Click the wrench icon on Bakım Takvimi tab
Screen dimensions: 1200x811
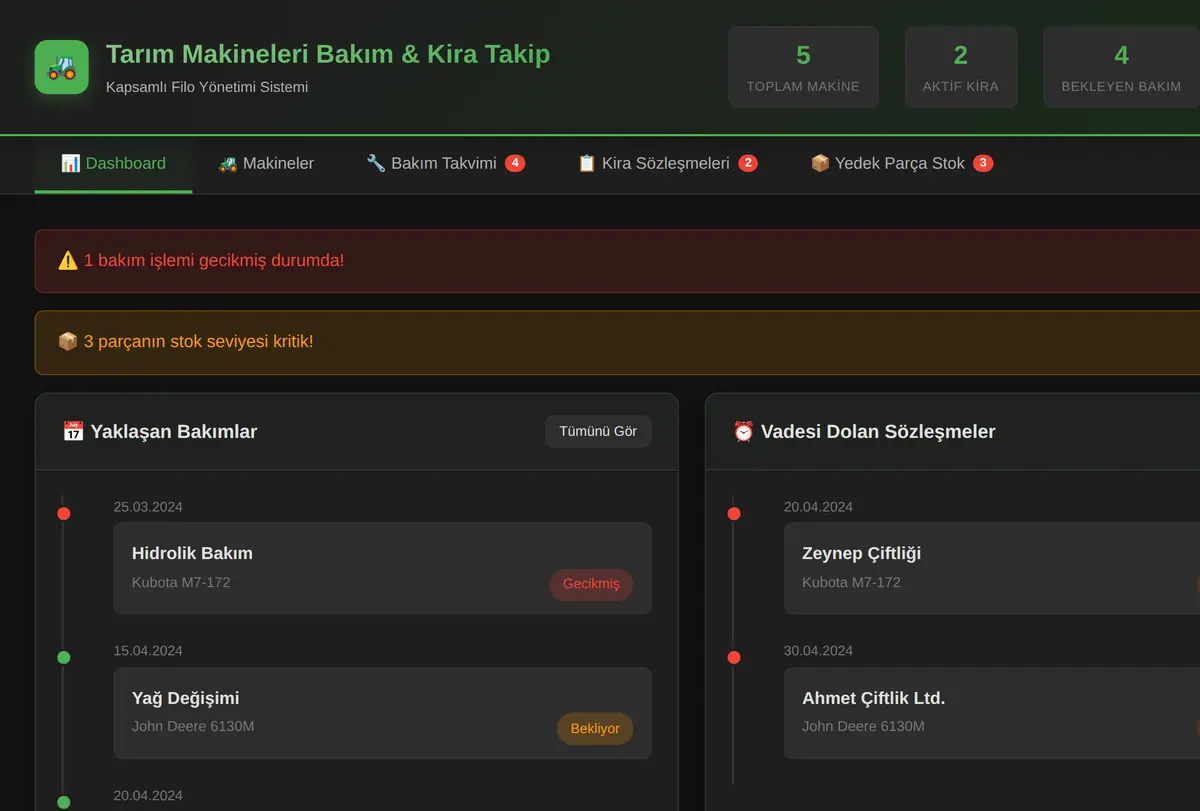click(x=376, y=163)
